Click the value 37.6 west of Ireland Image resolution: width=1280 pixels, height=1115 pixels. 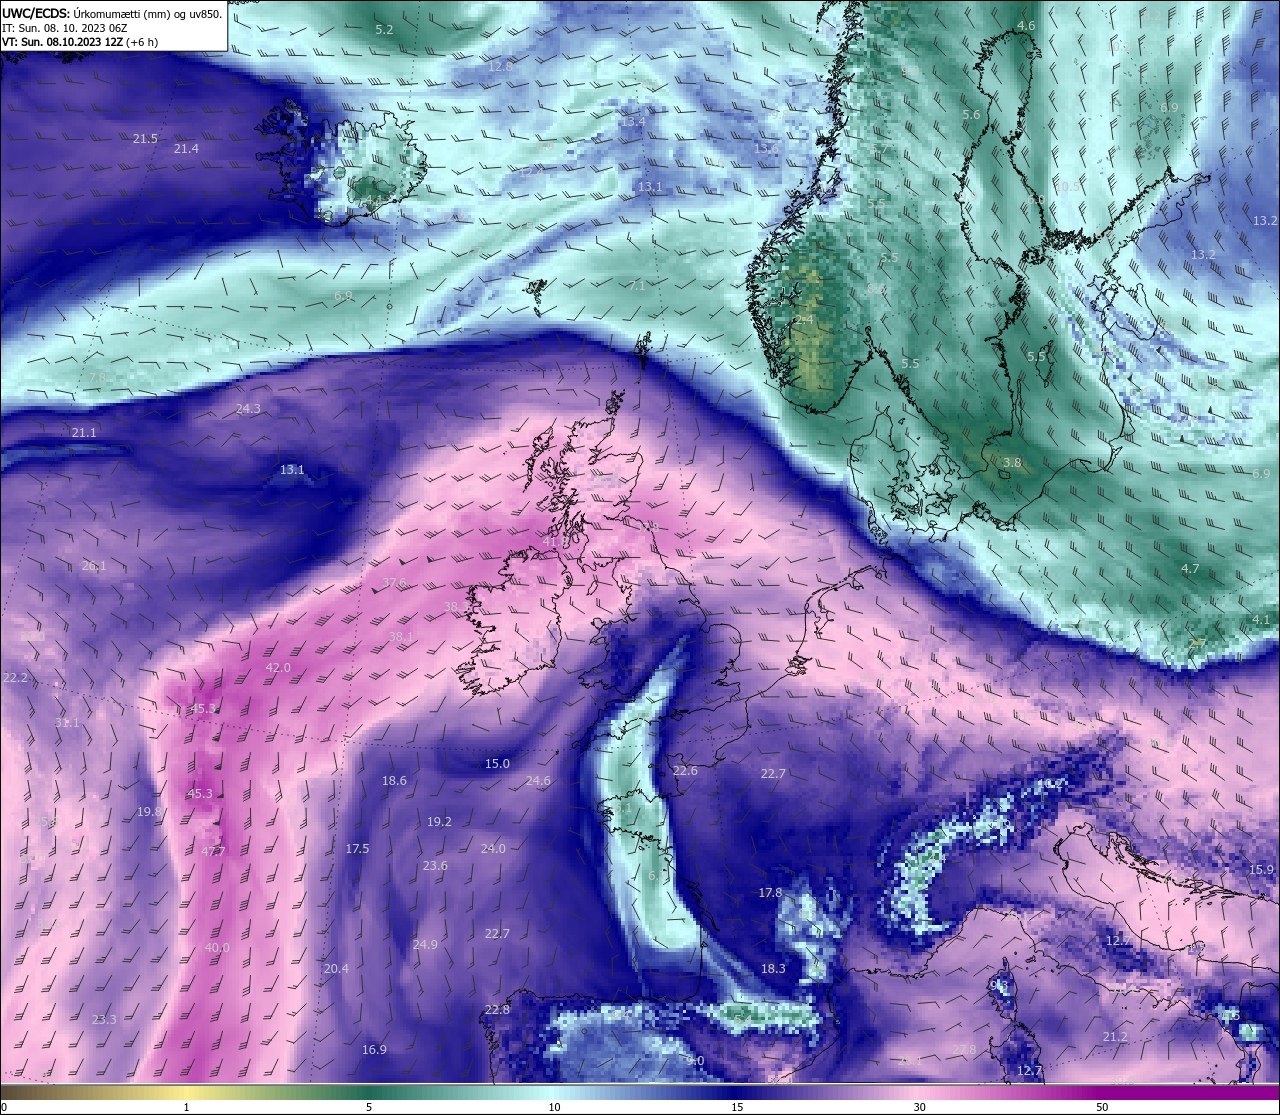pos(394,583)
